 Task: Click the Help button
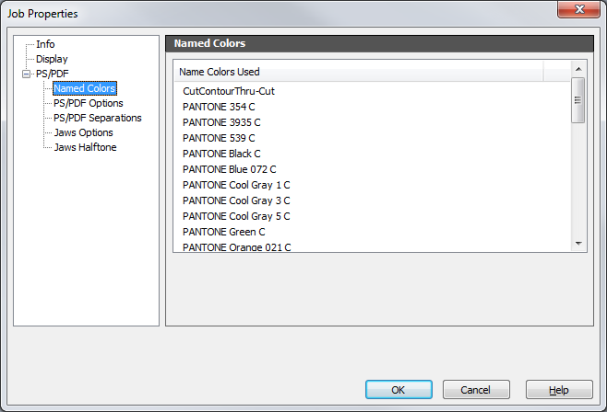[559, 390]
